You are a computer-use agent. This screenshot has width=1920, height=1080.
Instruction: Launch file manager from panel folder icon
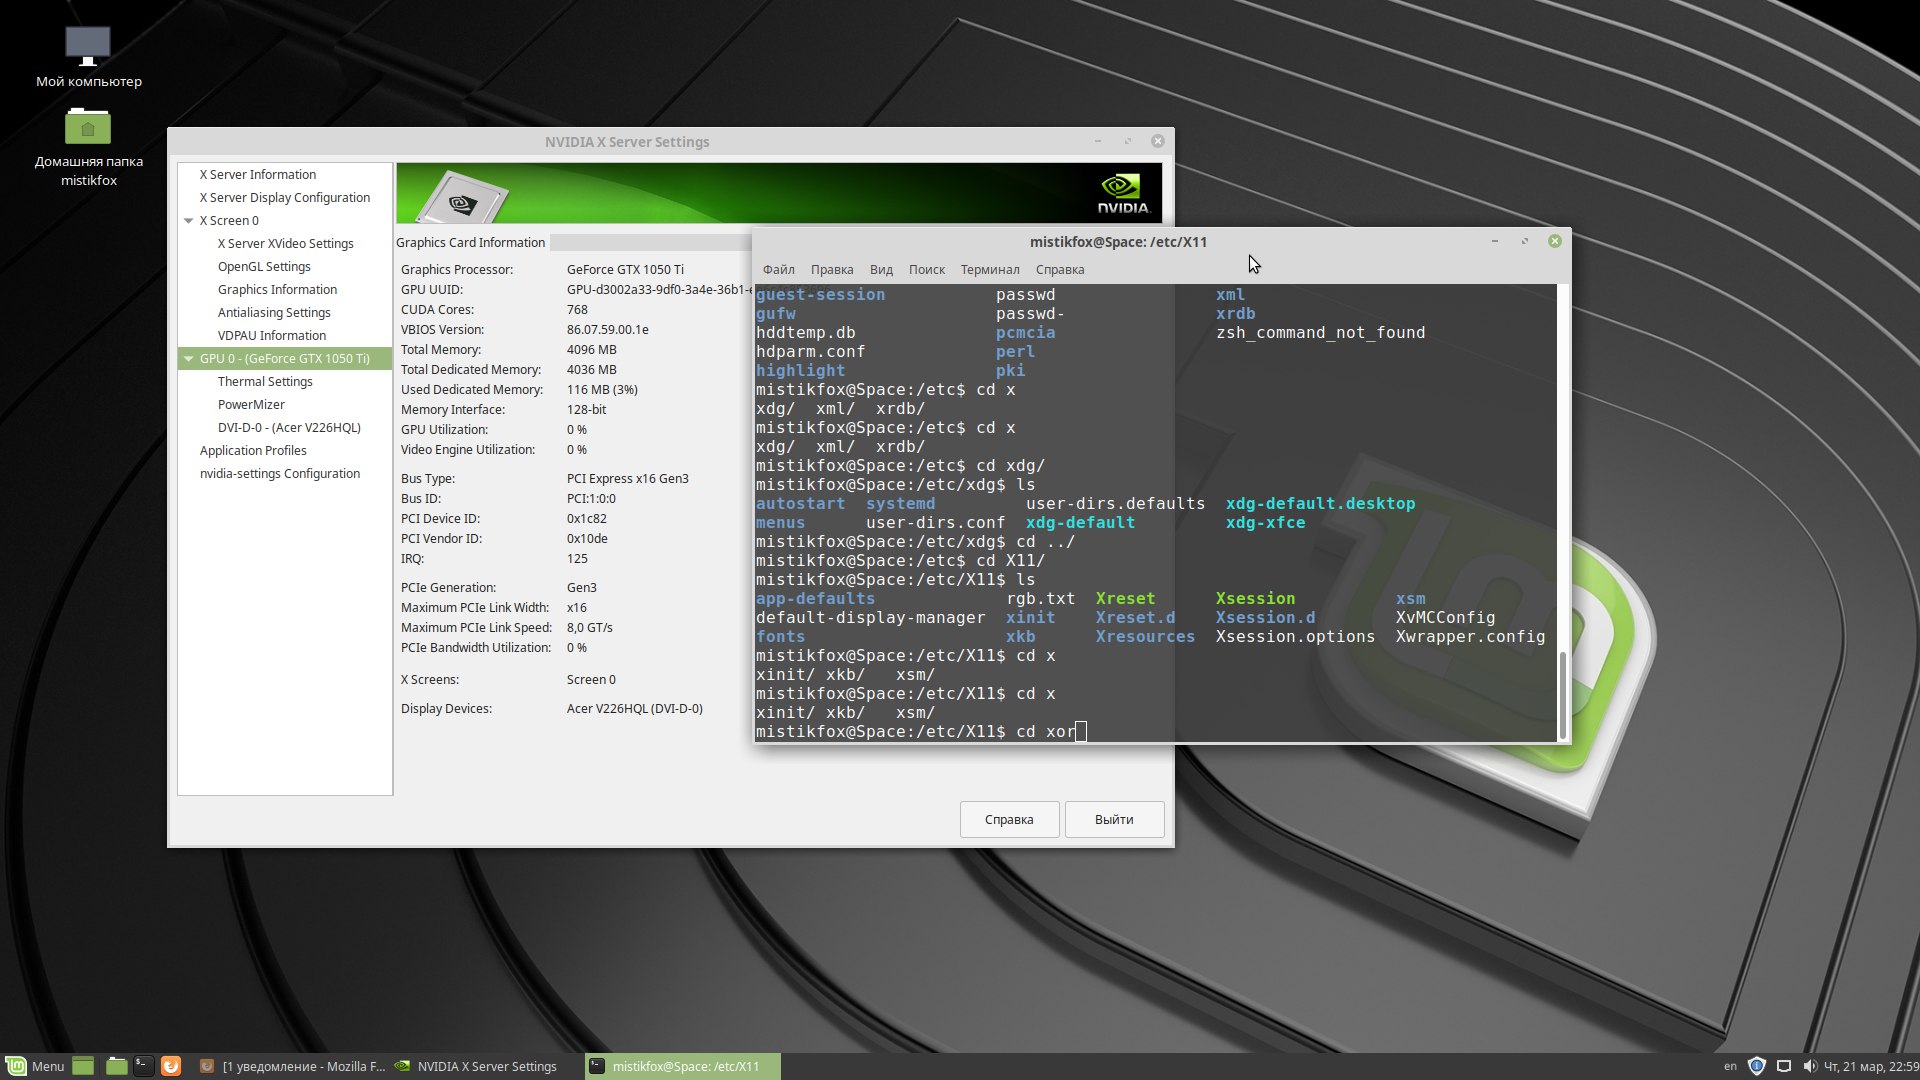point(116,1066)
